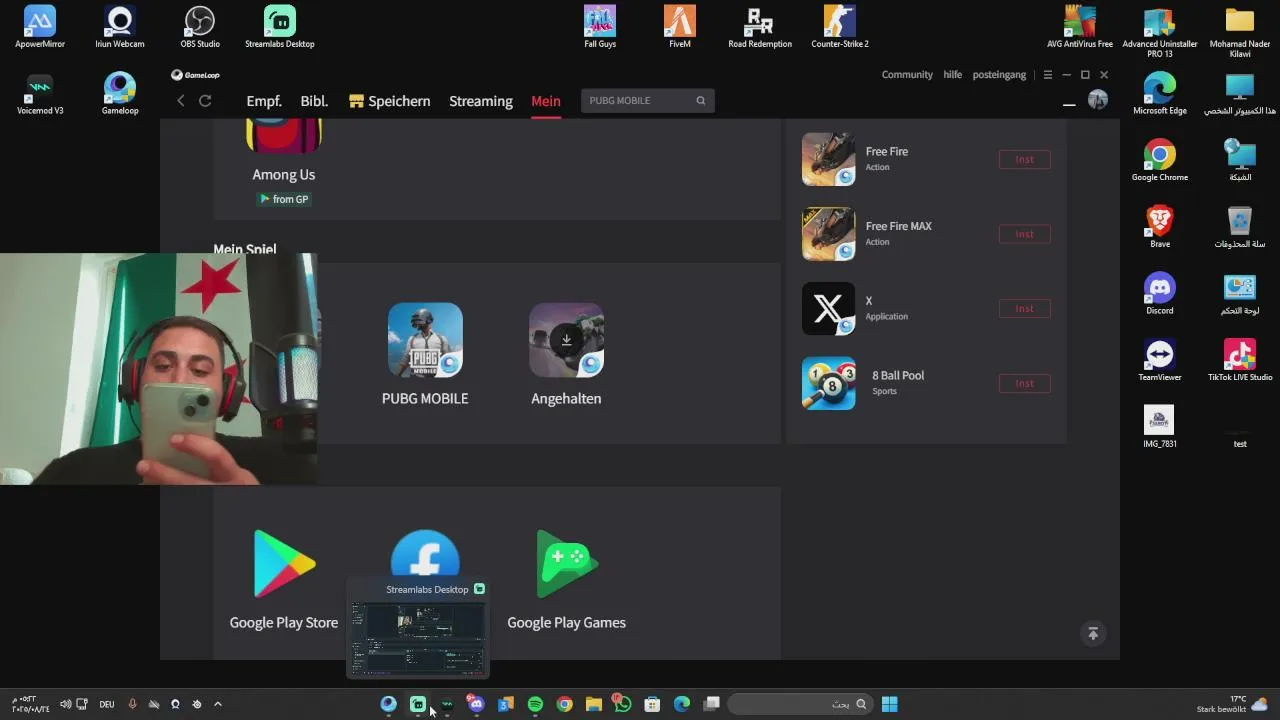Open Google Play Store in Gameloop
This screenshot has height=720, width=1280.
pos(284,565)
